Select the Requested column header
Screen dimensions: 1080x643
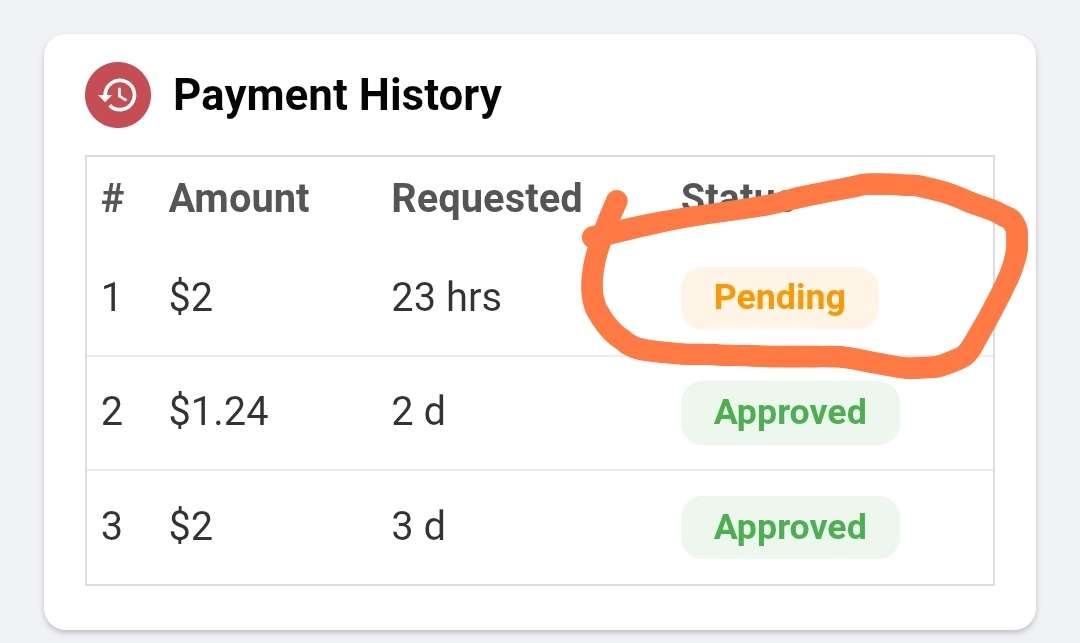[x=487, y=198]
